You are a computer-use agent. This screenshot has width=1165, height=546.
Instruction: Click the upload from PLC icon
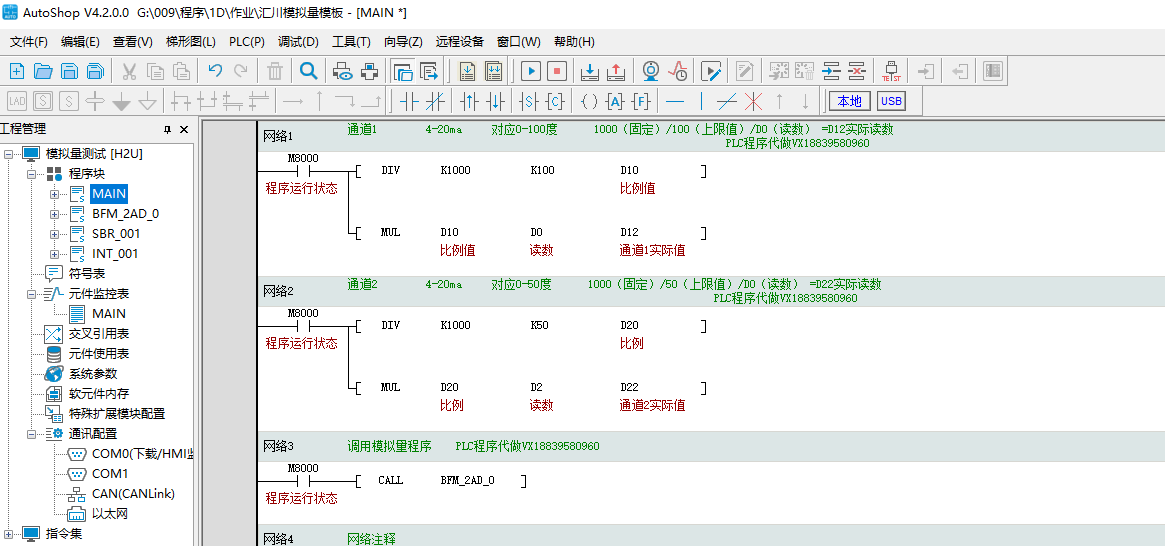[x=616, y=71]
